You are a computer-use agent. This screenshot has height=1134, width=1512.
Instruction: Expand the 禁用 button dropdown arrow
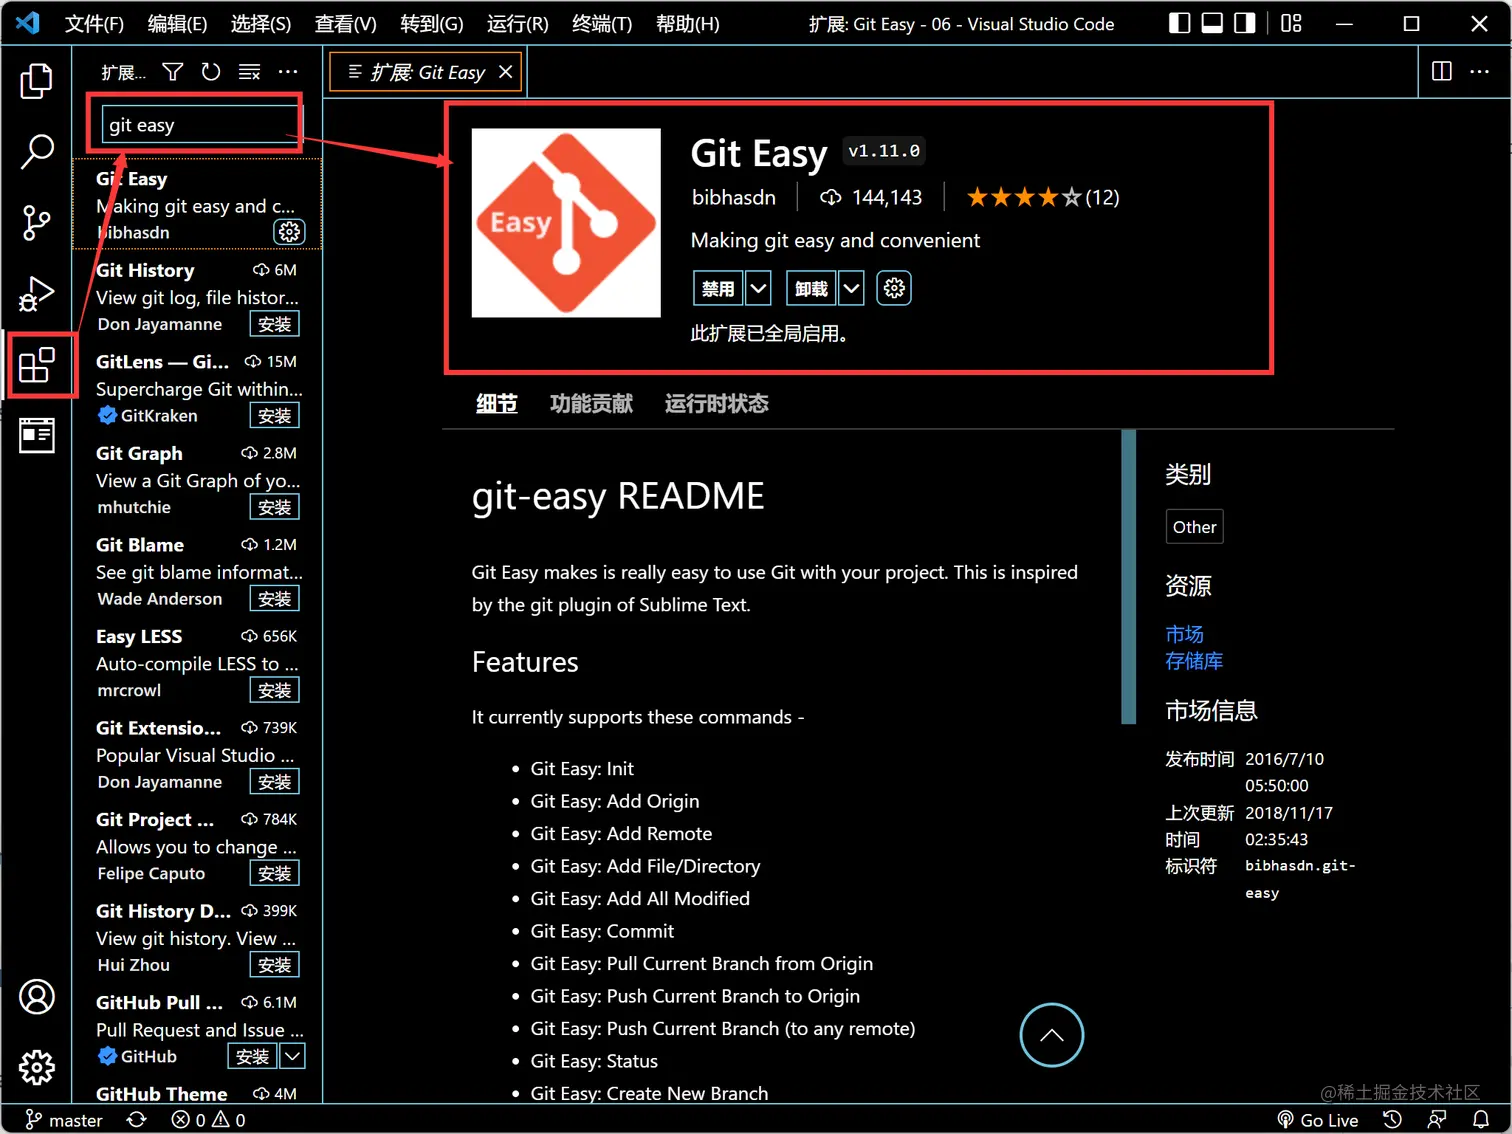[x=758, y=288]
